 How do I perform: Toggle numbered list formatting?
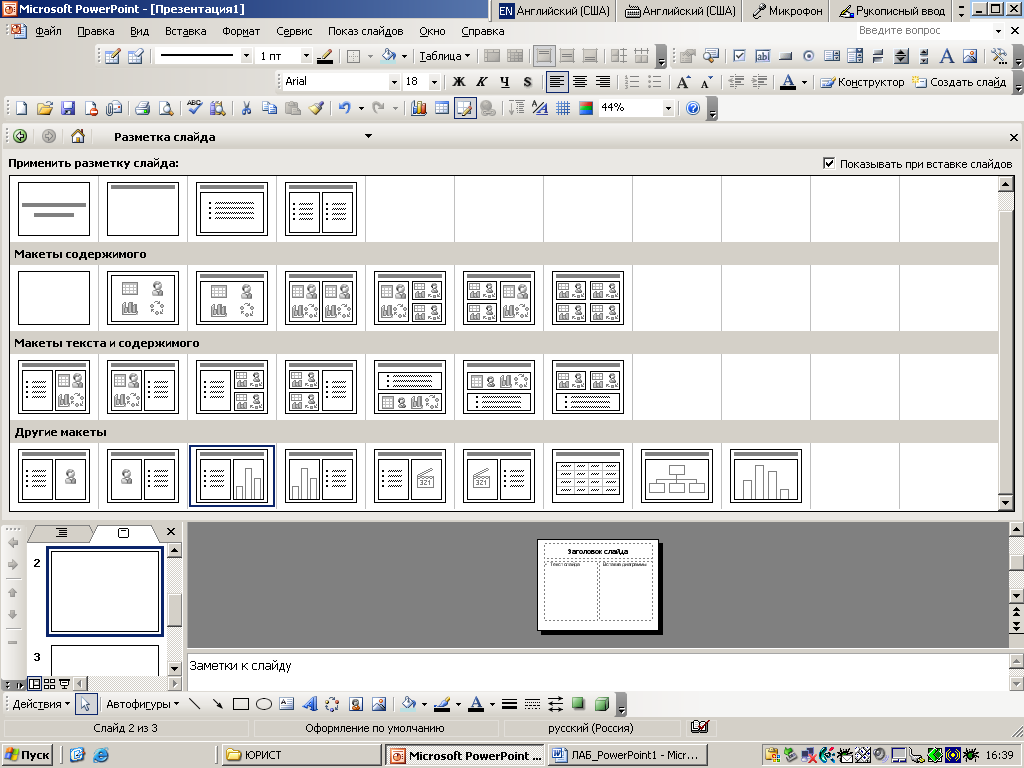tap(632, 82)
